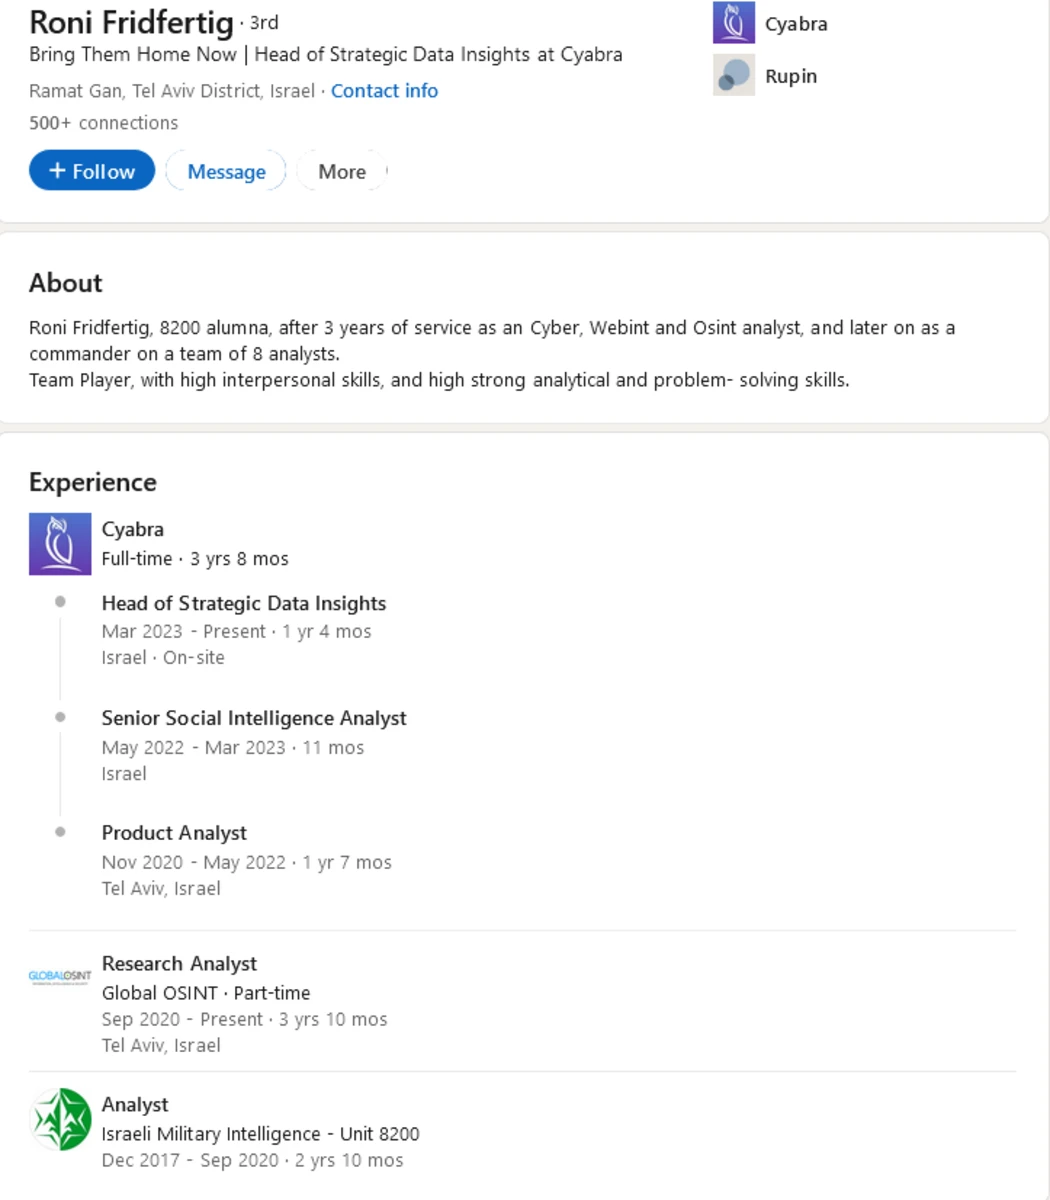Click the Cyabra logo in Experience section
Viewport: 1050px width, 1200px height.
tap(60, 544)
